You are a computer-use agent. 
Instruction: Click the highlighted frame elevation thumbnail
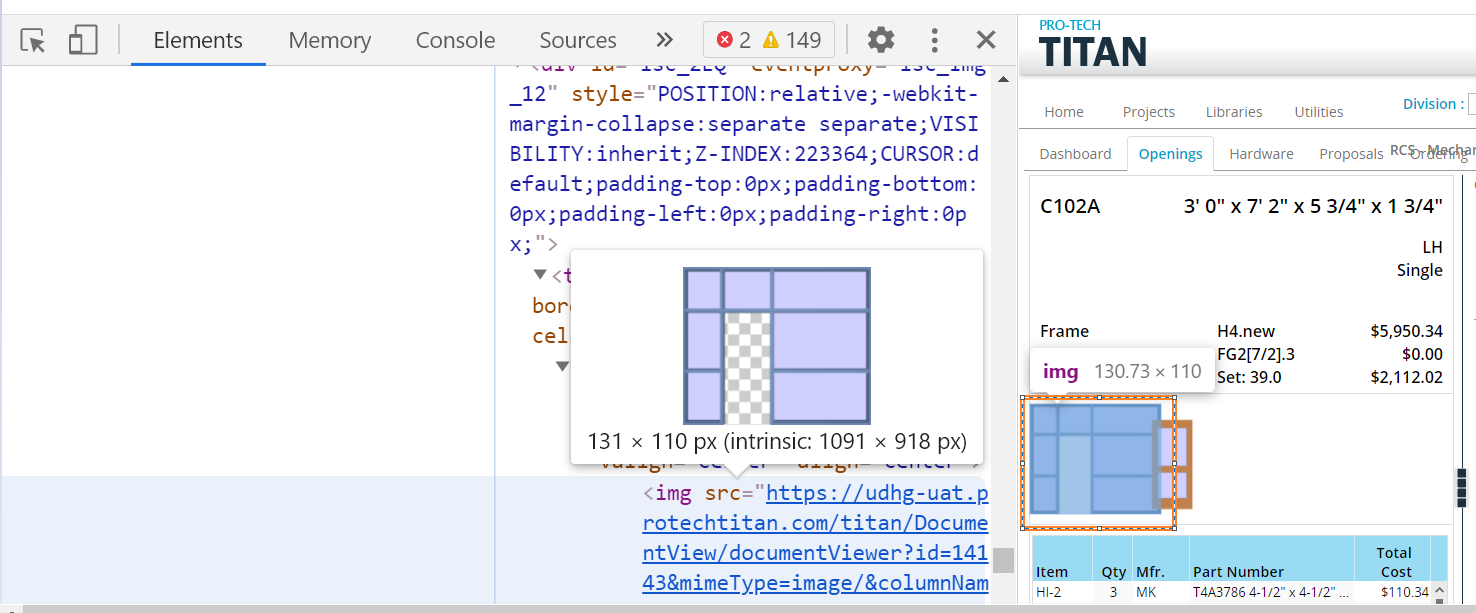(1097, 461)
